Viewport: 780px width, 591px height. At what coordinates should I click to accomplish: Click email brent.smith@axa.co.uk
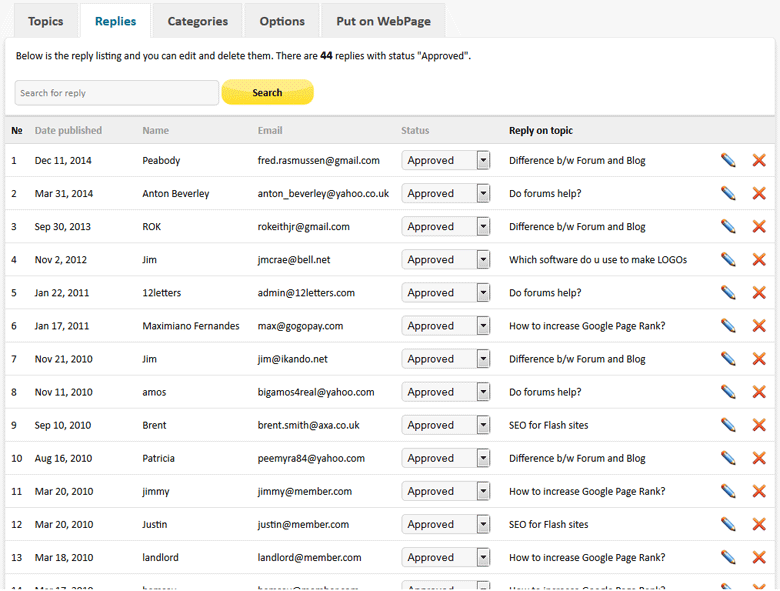tap(308, 425)
